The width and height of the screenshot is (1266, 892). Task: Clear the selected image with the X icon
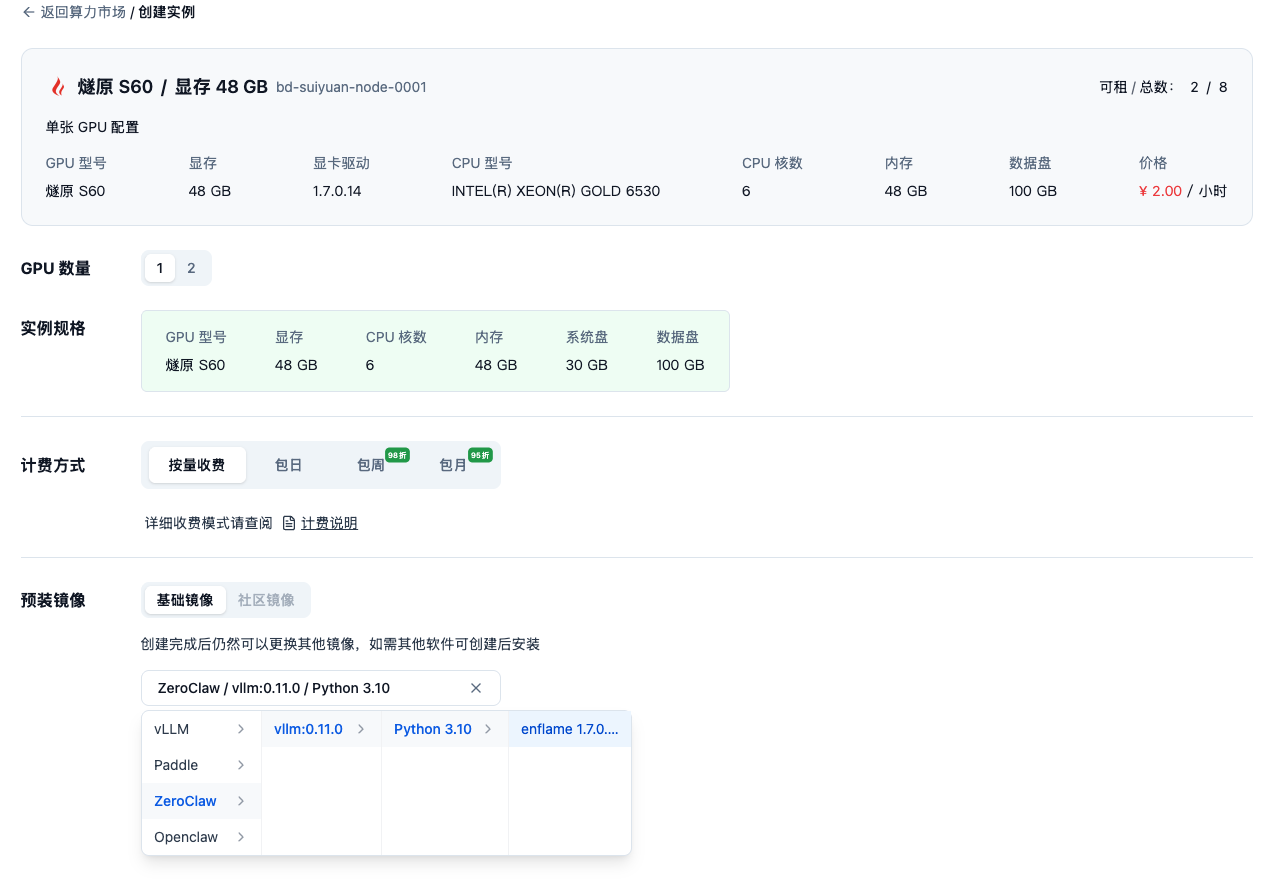pos(476,688)
